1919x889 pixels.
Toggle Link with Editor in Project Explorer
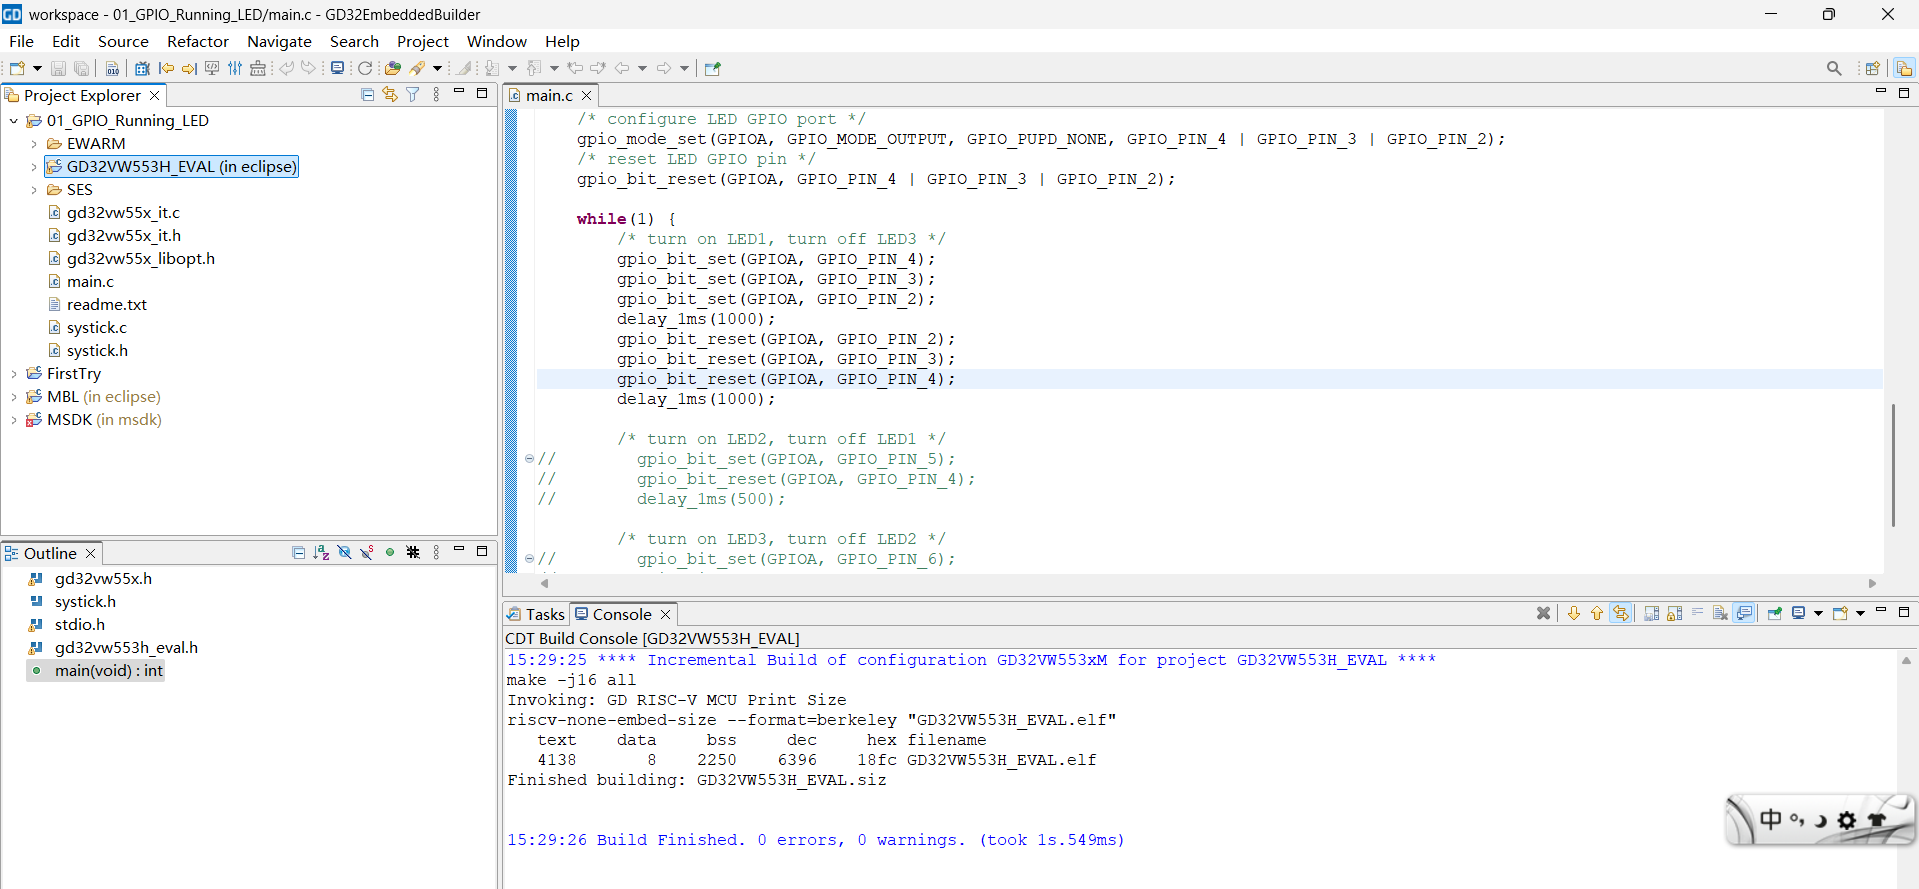(x=390, y=94)
